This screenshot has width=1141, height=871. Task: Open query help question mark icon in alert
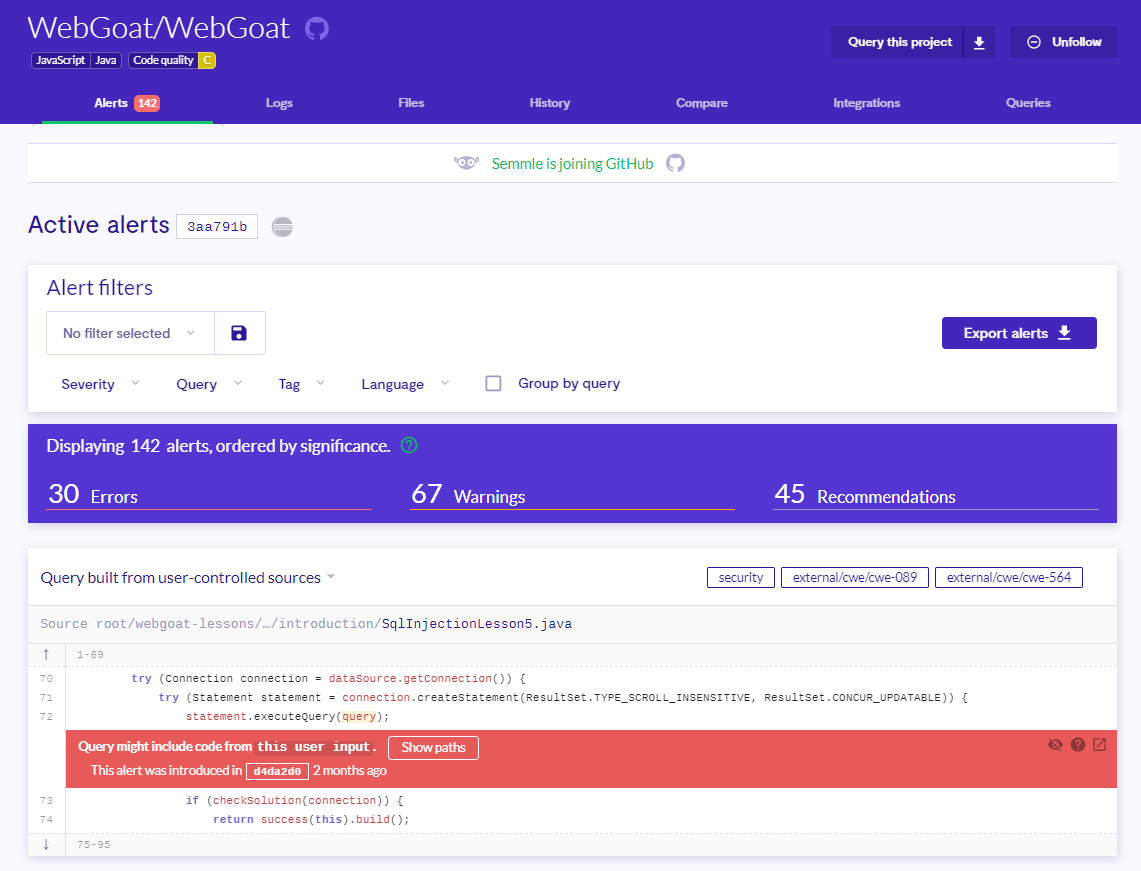[1078, 744]
